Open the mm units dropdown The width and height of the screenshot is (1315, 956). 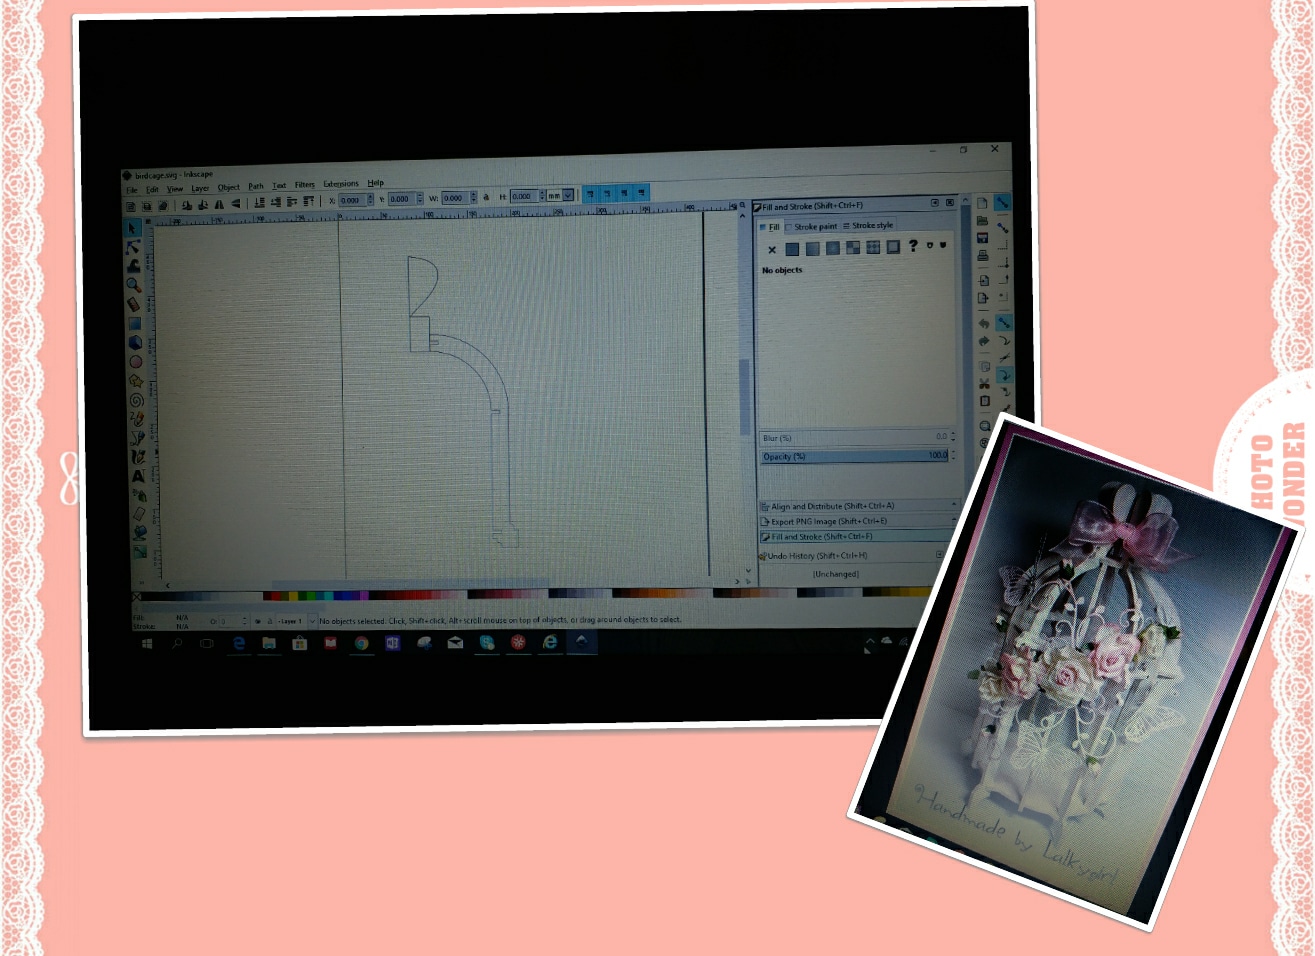coord(568,196)
